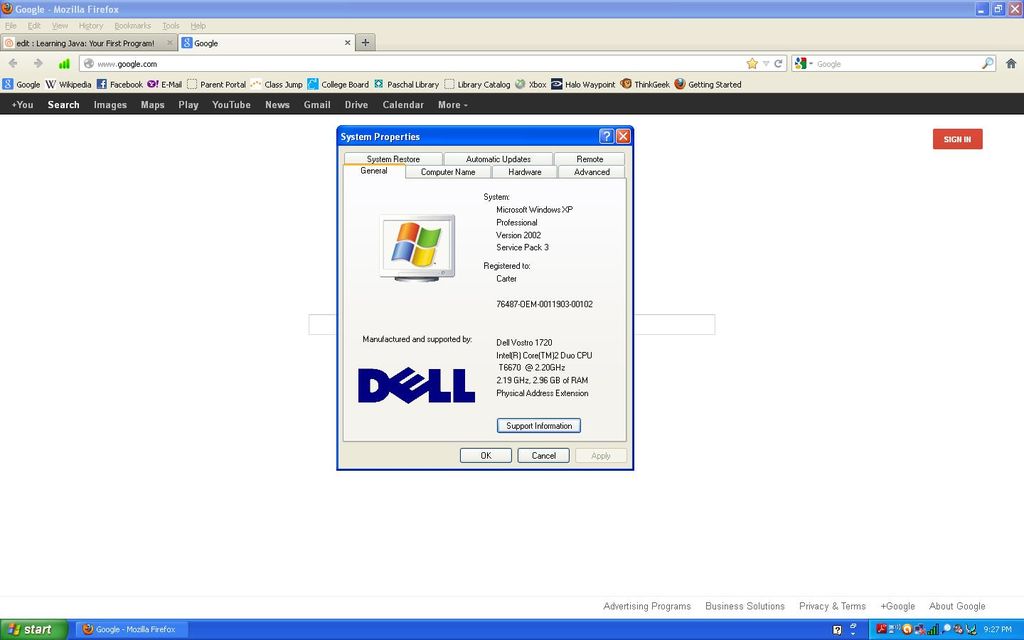Open the Library Catalog bookmark
This screenshot has width=1024, height=640.
(x=477, y=84)
